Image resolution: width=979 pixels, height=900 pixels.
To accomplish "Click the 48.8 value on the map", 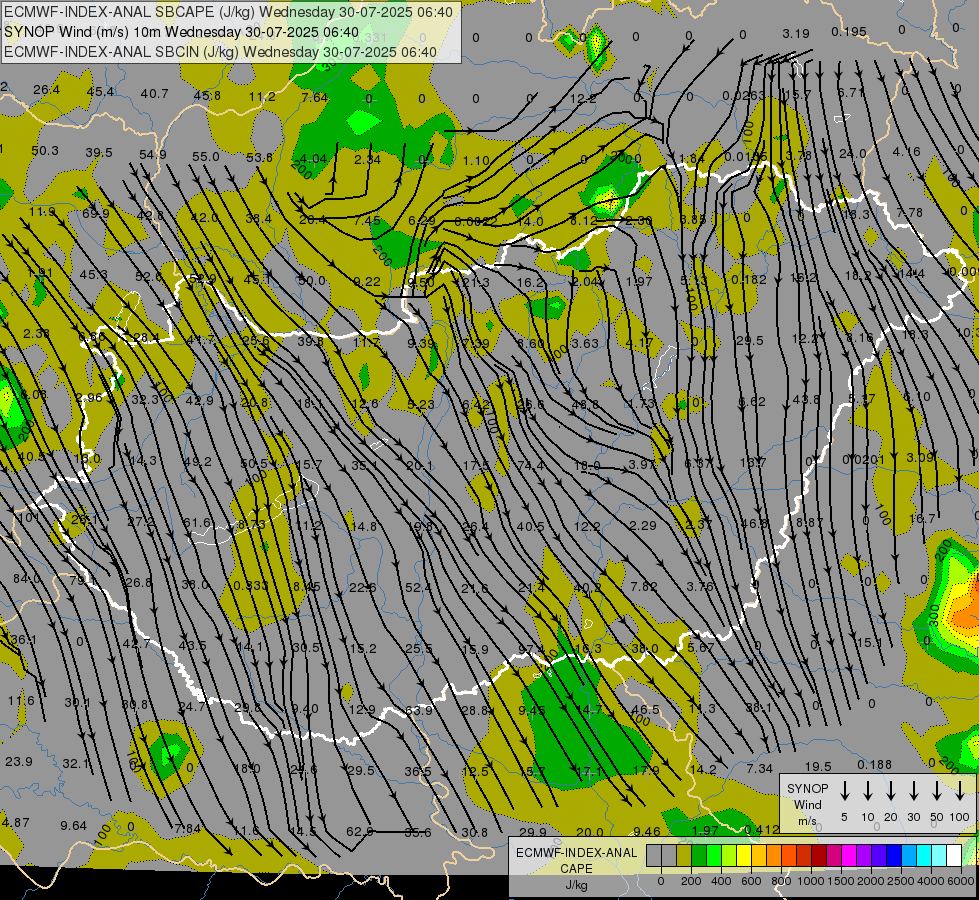I will coord(585,405).
